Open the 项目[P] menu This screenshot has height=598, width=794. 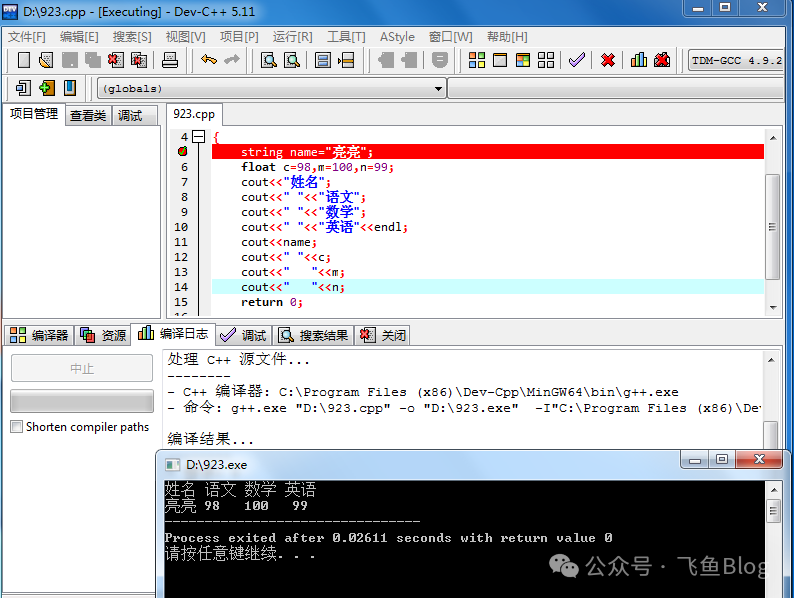coord(239,37)
